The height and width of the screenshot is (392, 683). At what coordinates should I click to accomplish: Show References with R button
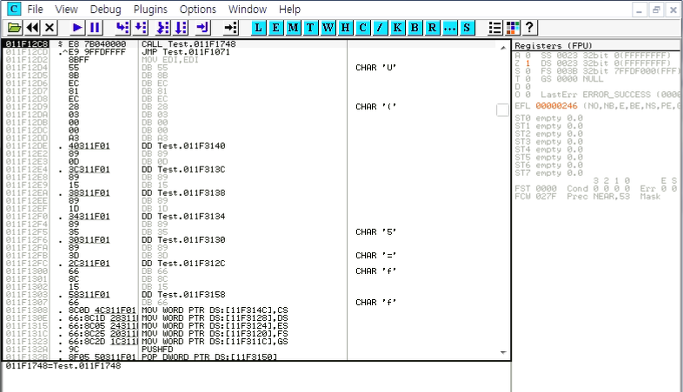[432, 28]
